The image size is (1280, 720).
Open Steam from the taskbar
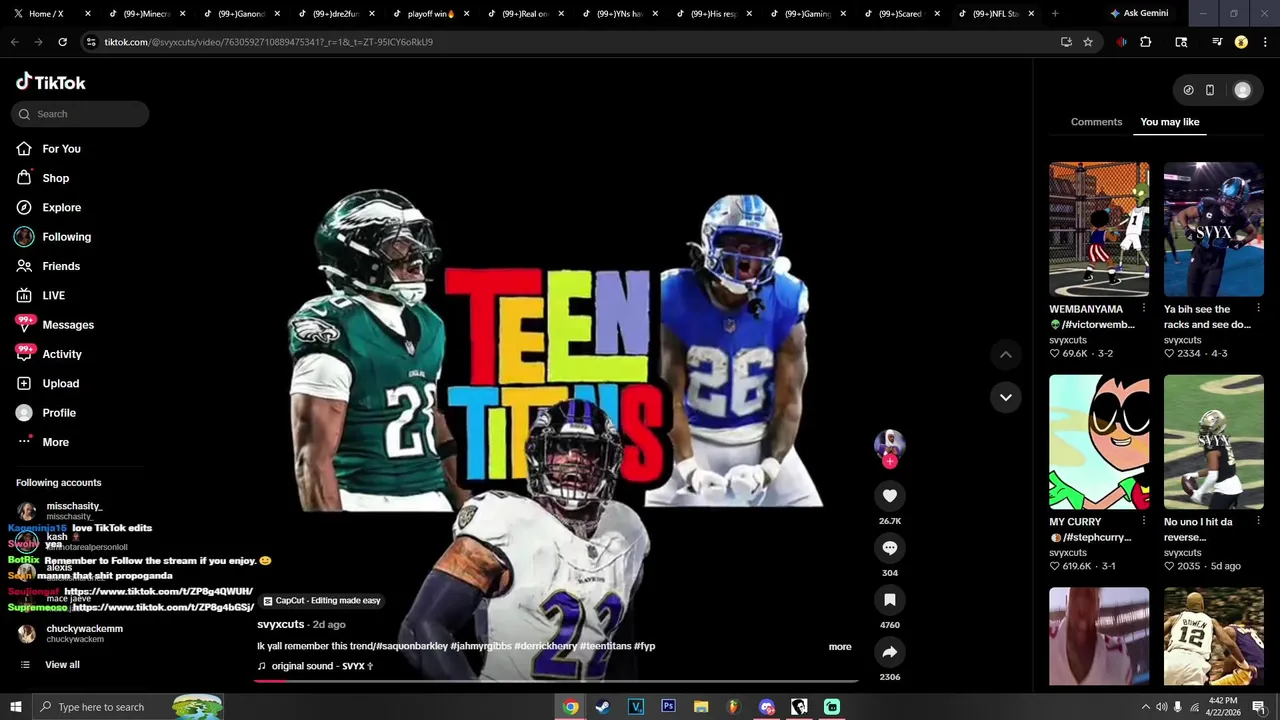(603, 707)
